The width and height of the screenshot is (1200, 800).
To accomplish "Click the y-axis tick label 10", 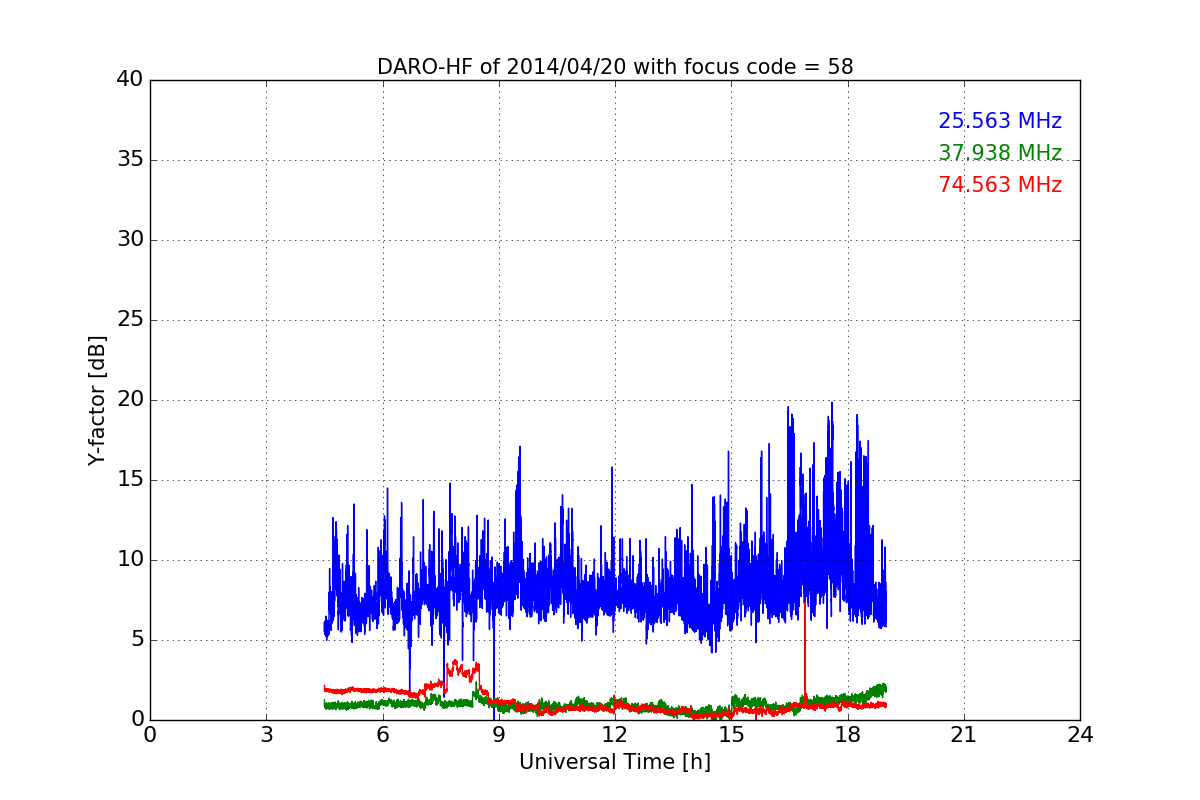I will tap(130, 560).
